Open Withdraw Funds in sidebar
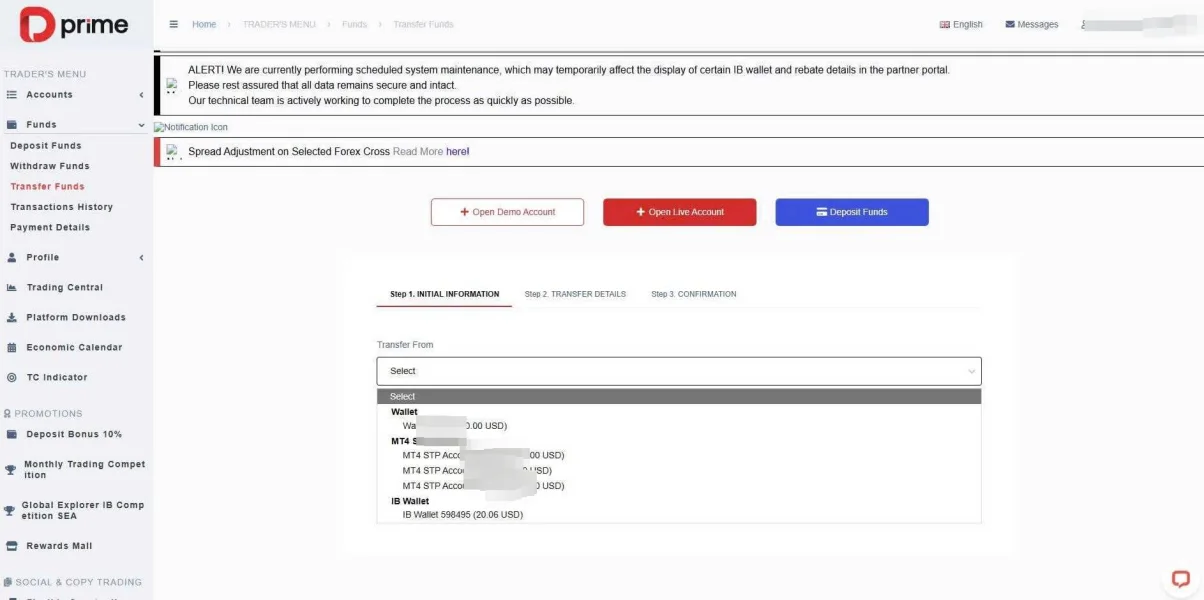The width and height of the screenshot is (1204, 600). [x=50, y=166]
